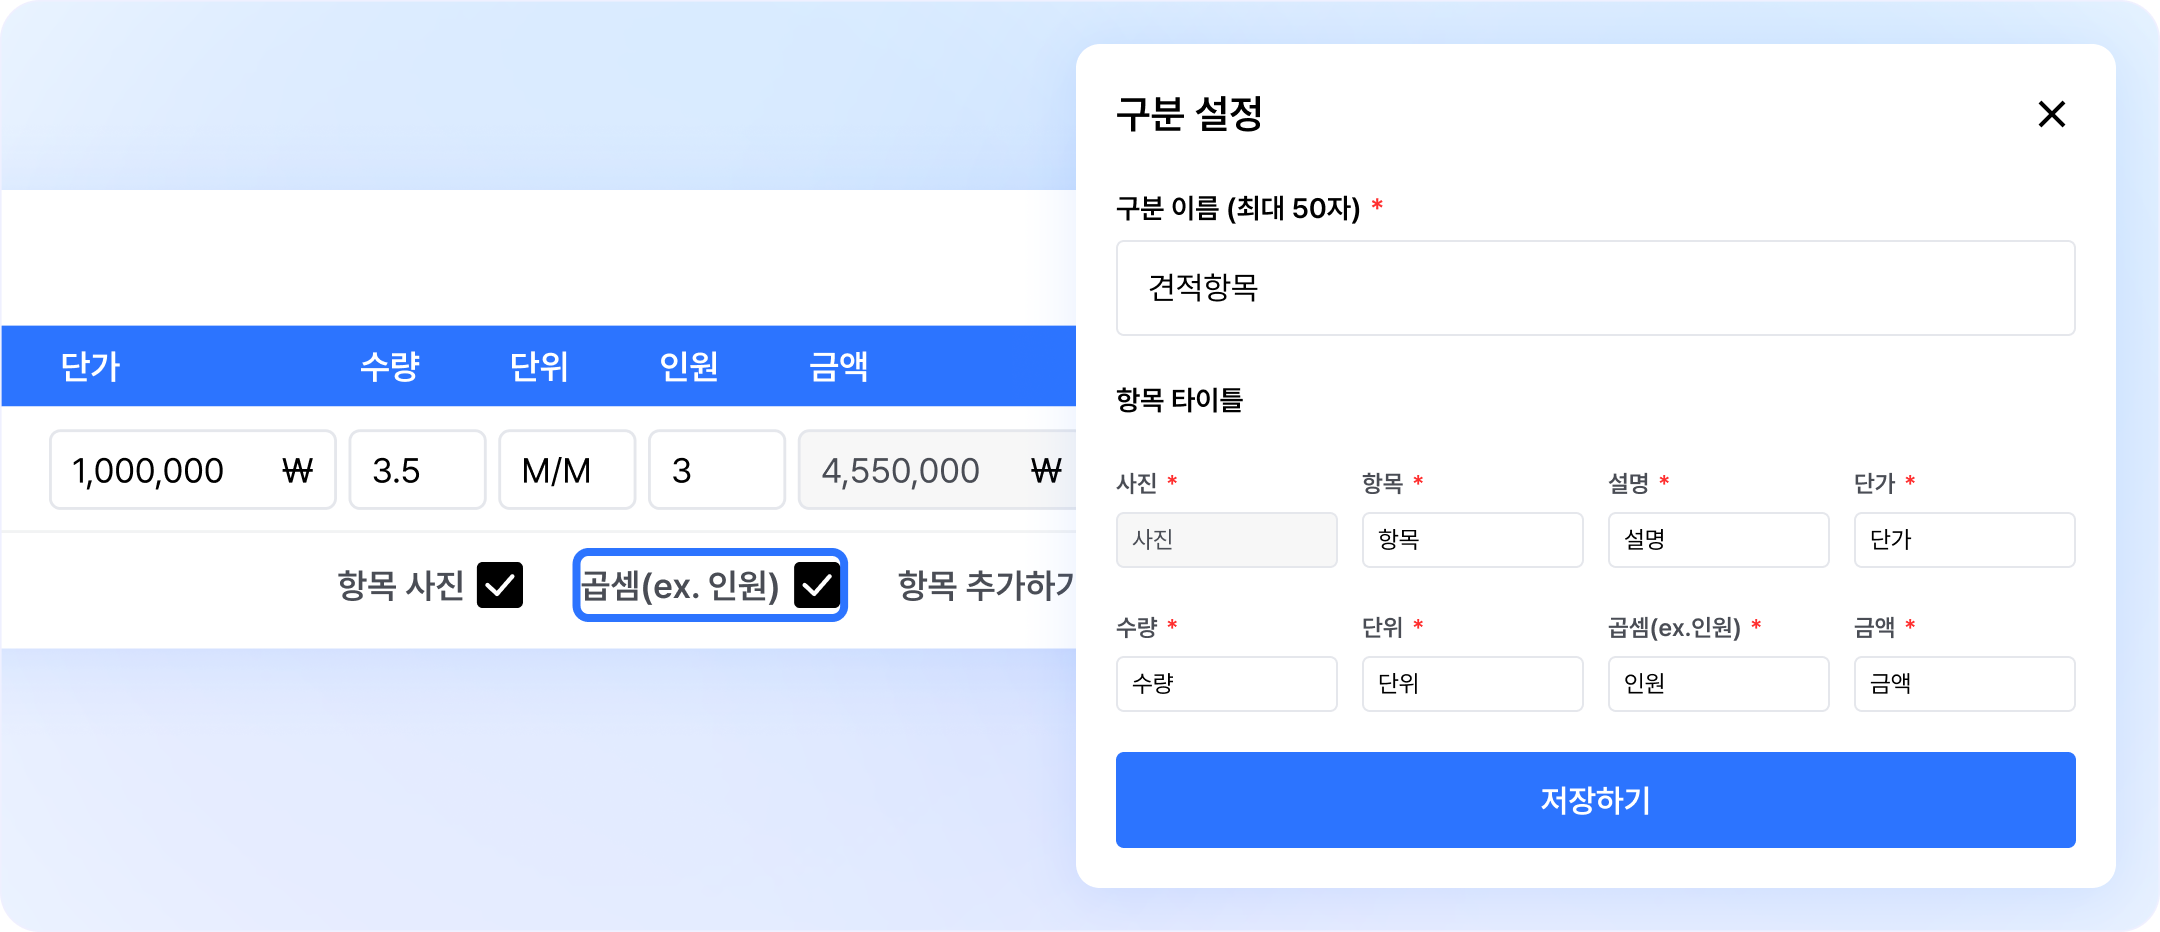Close the 구분 설정 dialog
This screenshot has width=2160, height=932.
(x=2051, y=114)
